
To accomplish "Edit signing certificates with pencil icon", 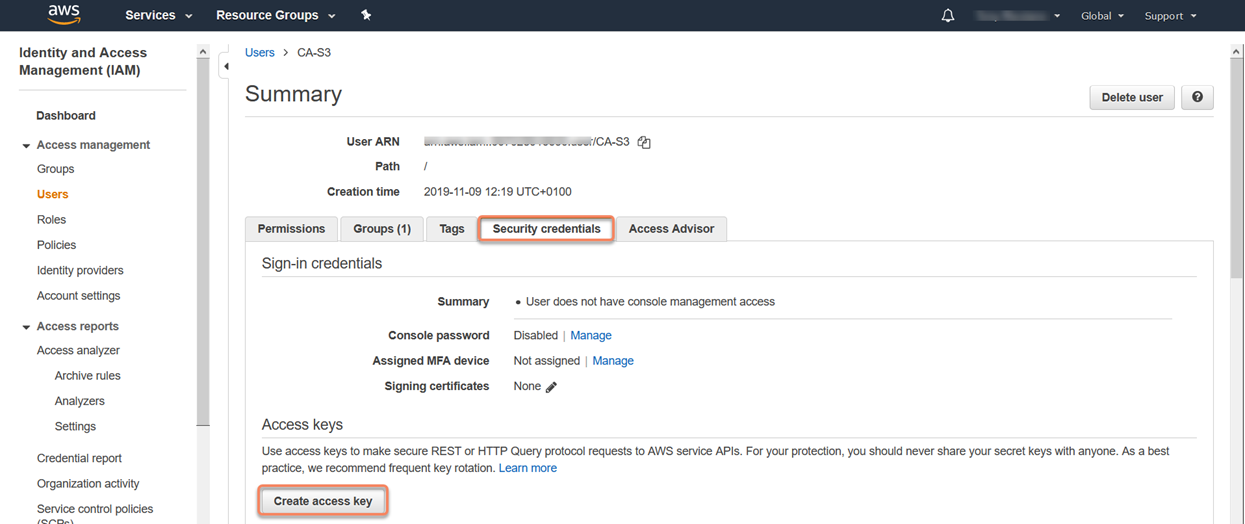I will coord(551,387).
